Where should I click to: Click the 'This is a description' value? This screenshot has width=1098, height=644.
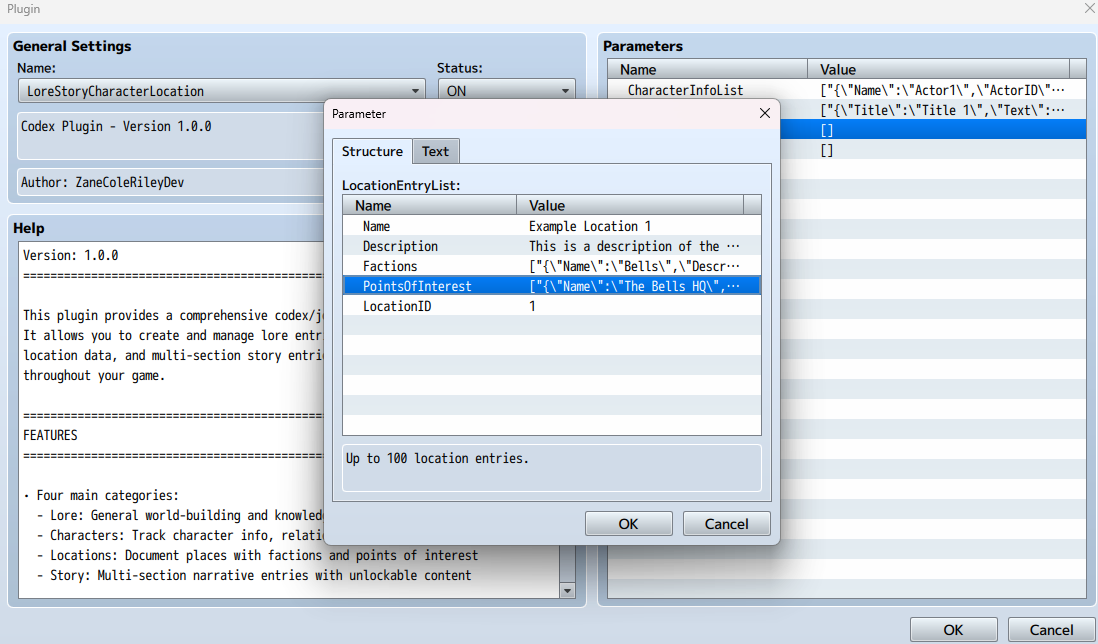coord(634,246)
